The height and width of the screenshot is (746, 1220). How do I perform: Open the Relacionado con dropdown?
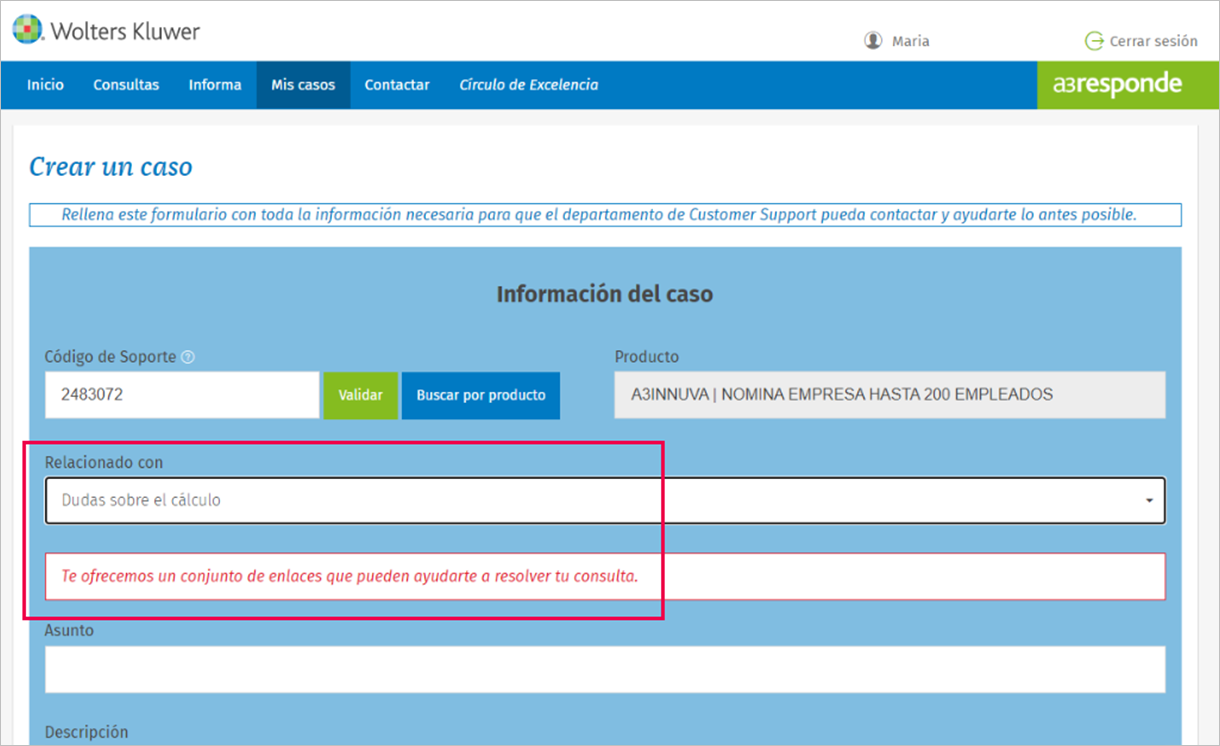click(605, 500)
